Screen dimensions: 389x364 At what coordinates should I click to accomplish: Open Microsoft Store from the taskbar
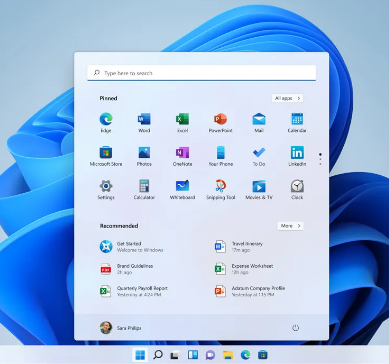pos(263,355)
